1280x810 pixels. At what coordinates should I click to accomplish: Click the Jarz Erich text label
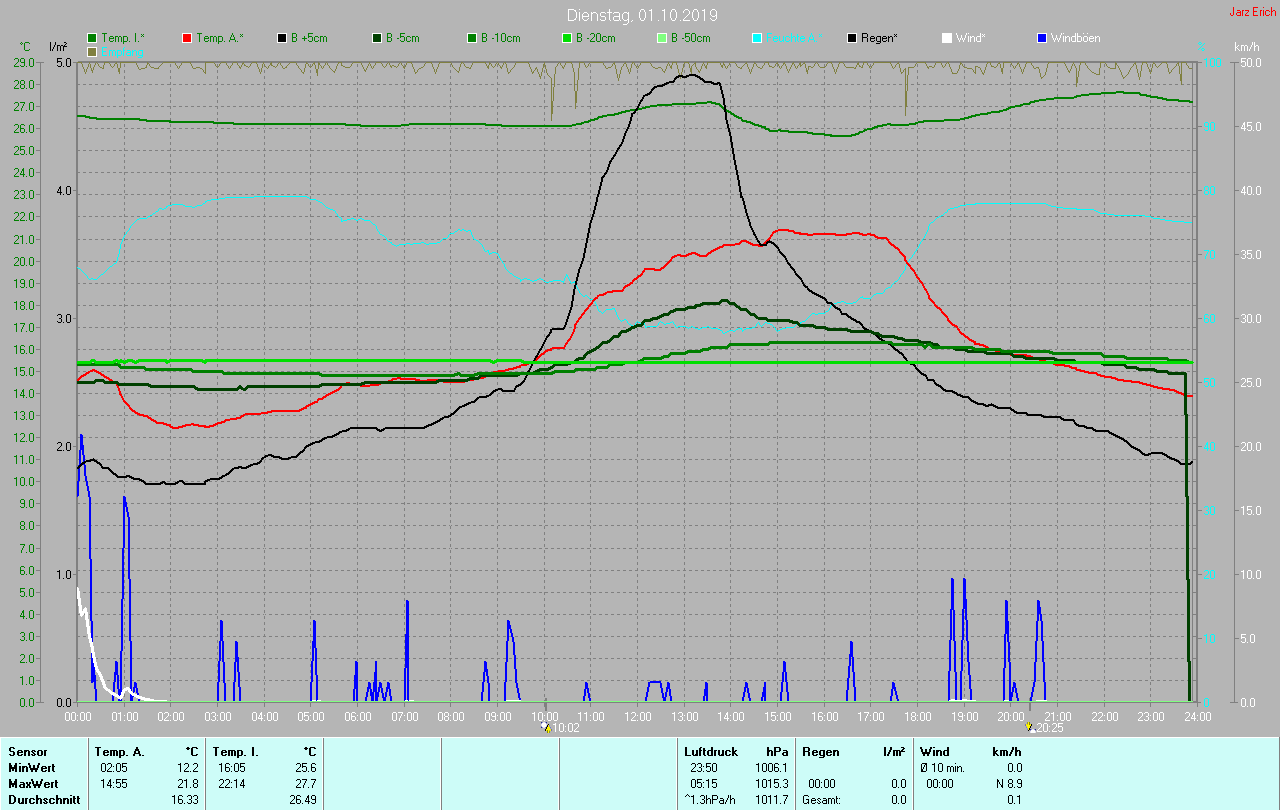[x=1252, y=12]
